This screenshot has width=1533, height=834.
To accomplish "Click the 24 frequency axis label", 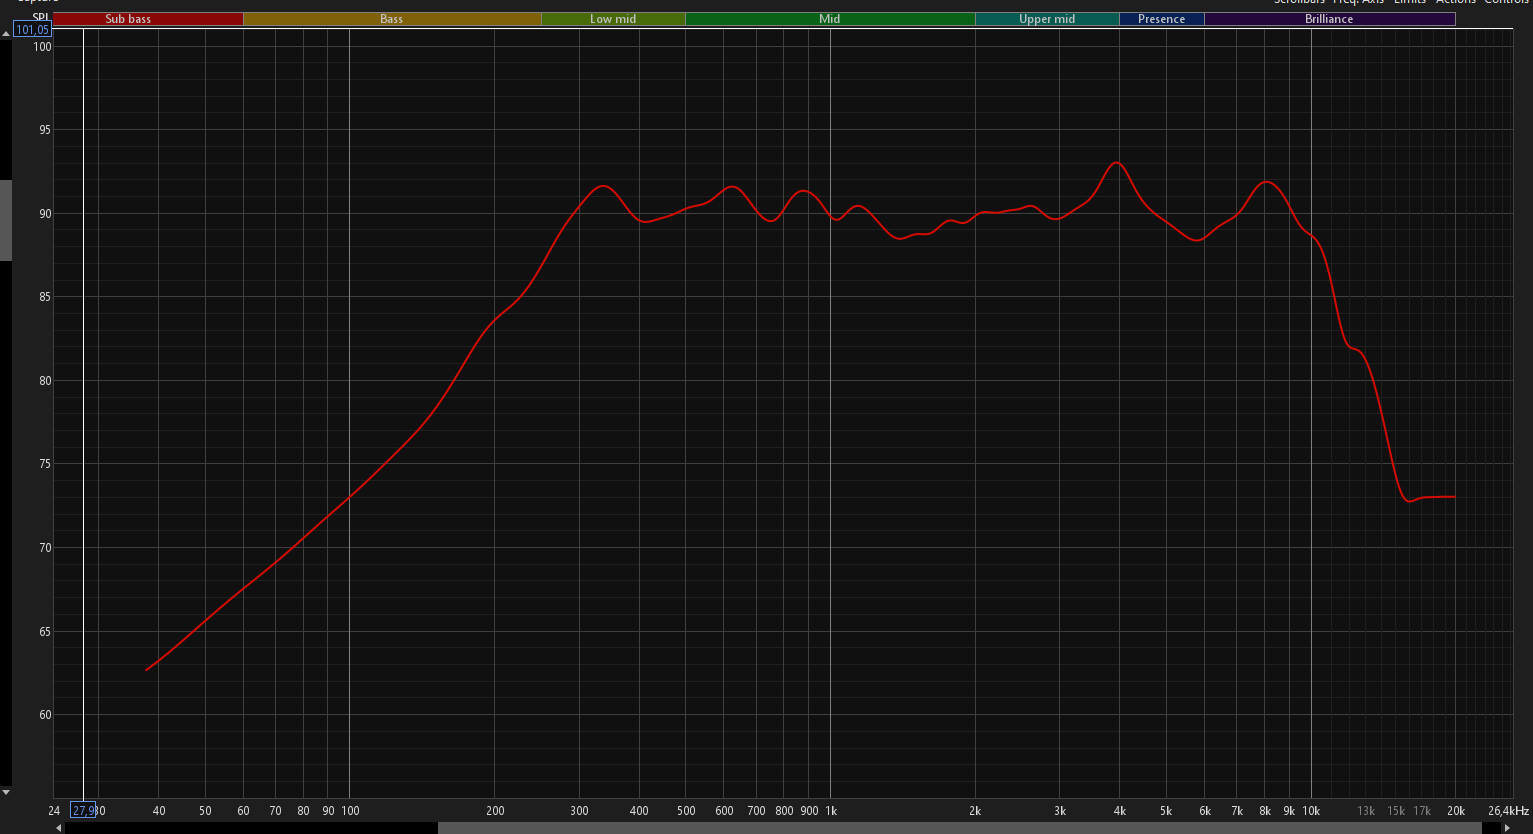I will 54,811.
